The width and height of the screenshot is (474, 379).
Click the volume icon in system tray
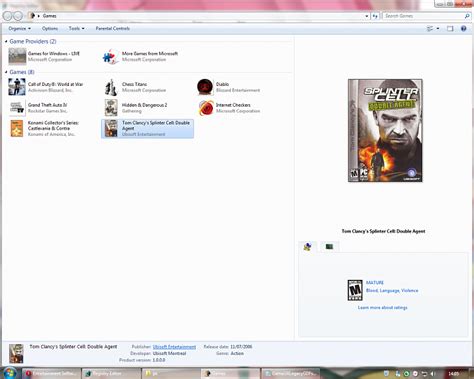click(x=433, y=374)
